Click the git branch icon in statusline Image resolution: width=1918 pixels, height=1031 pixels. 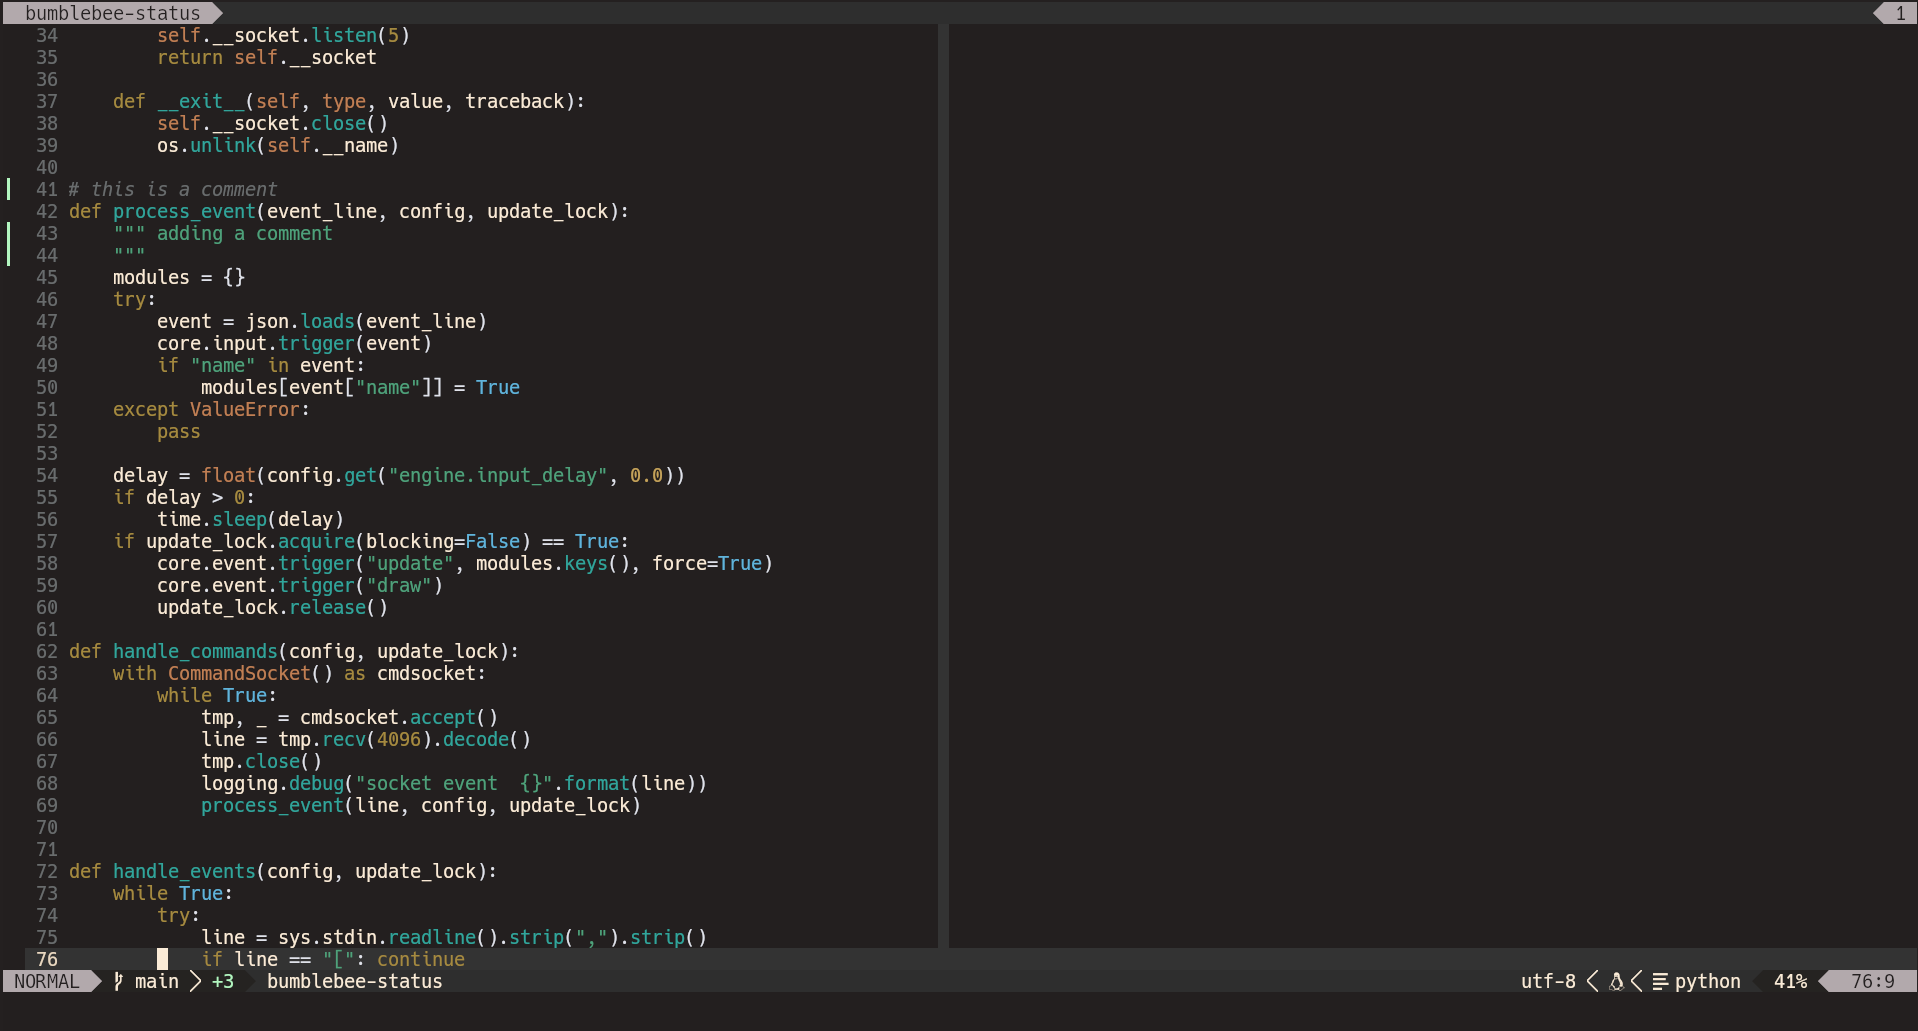(118, 981)
